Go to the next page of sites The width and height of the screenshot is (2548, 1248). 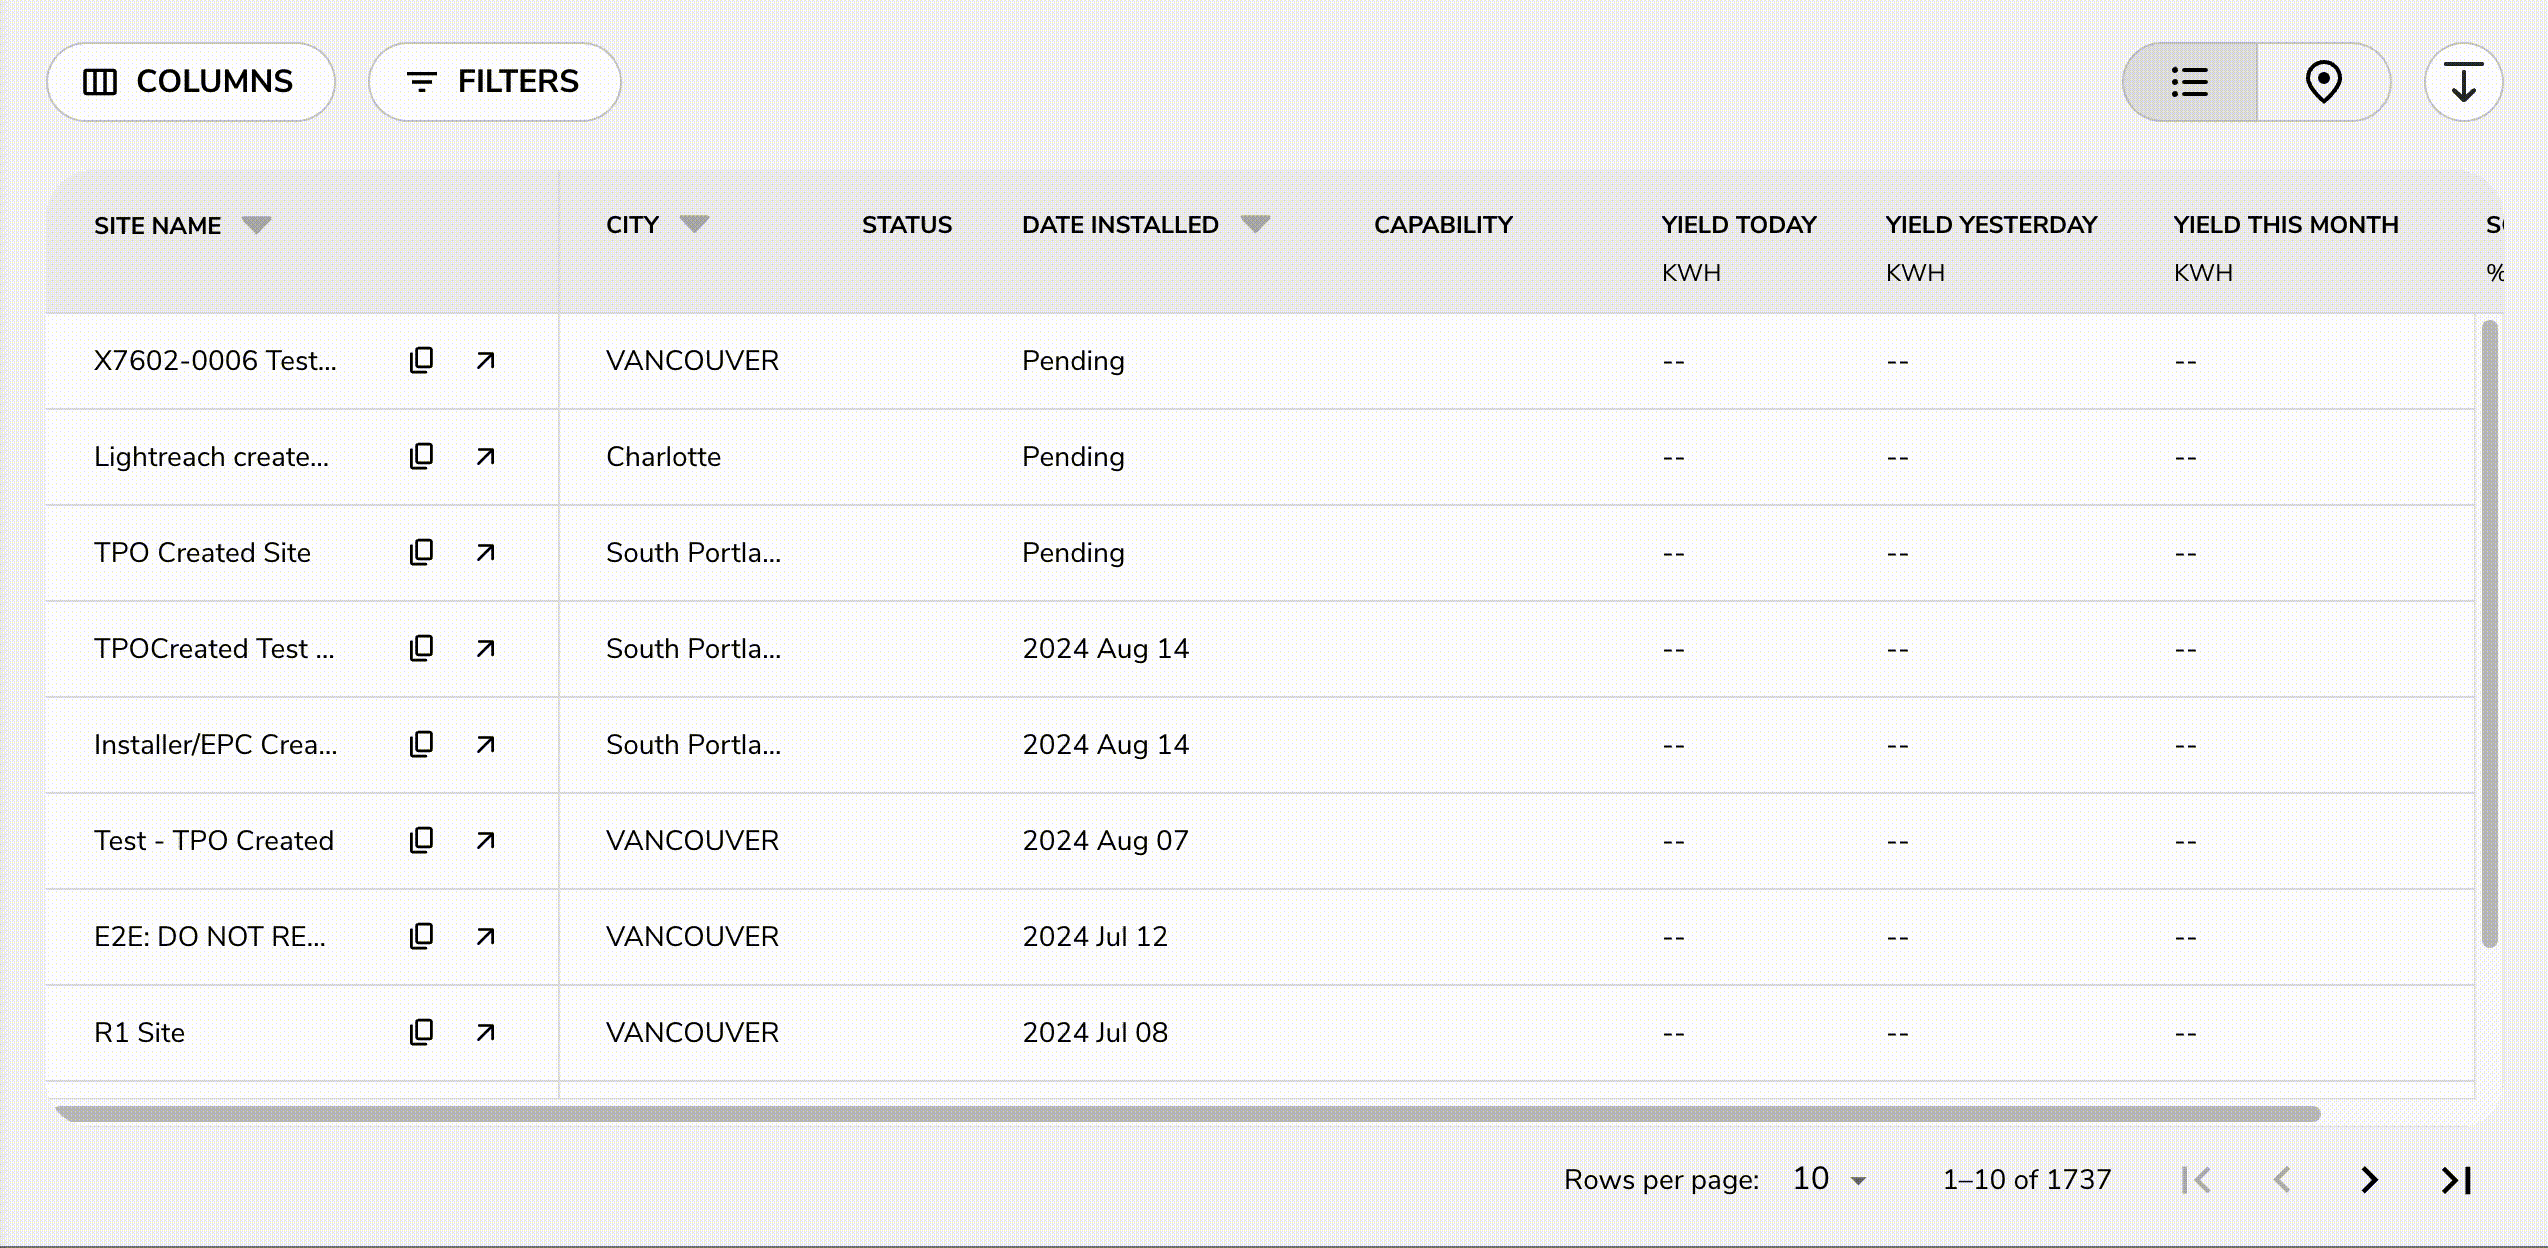(2369, 1180)
